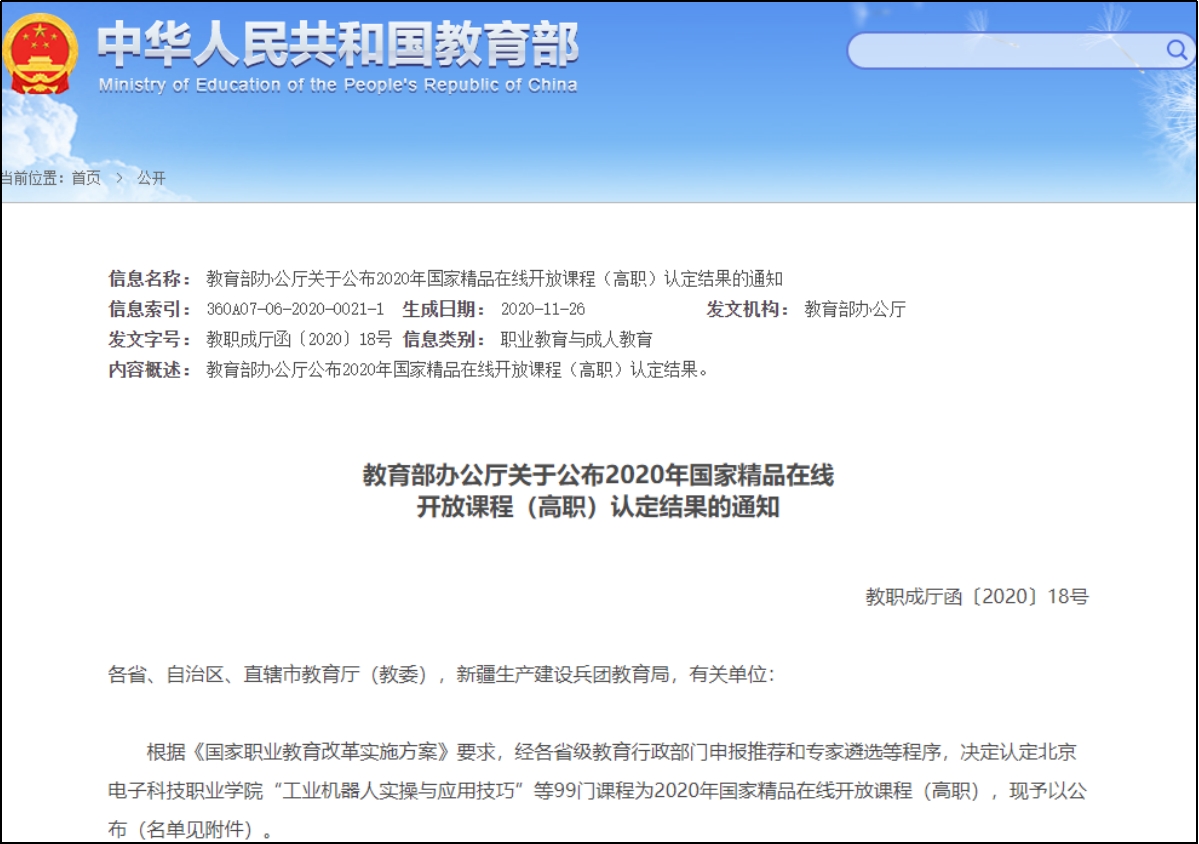Click the issuing agency value 教育部办公厅
Screen dimensions: 1199x844
click(855, 309)
